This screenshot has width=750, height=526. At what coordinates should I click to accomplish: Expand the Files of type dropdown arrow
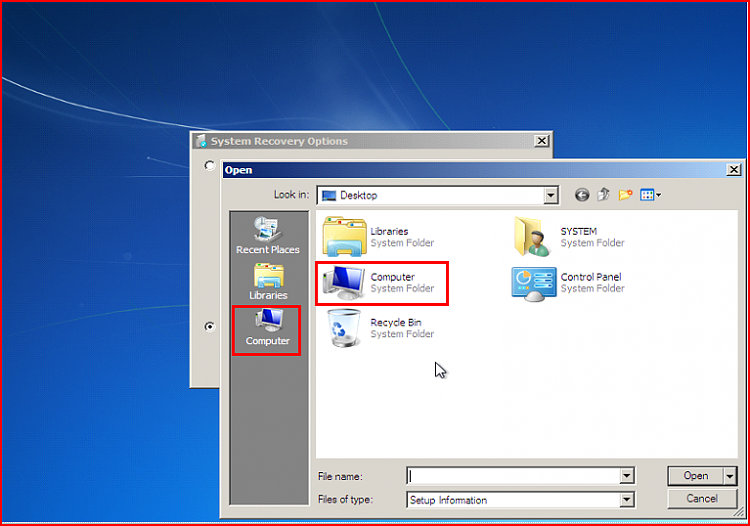(x=626, y=500)
